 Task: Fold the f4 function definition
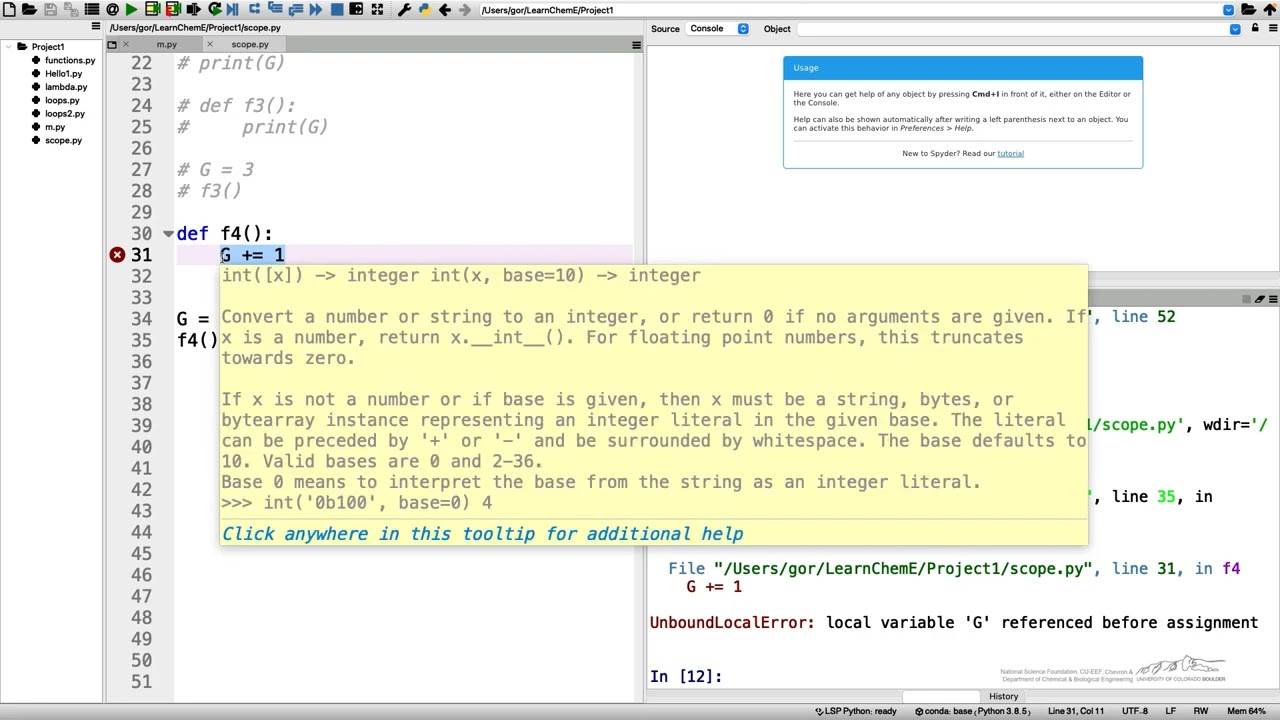[x=168, y=234]
